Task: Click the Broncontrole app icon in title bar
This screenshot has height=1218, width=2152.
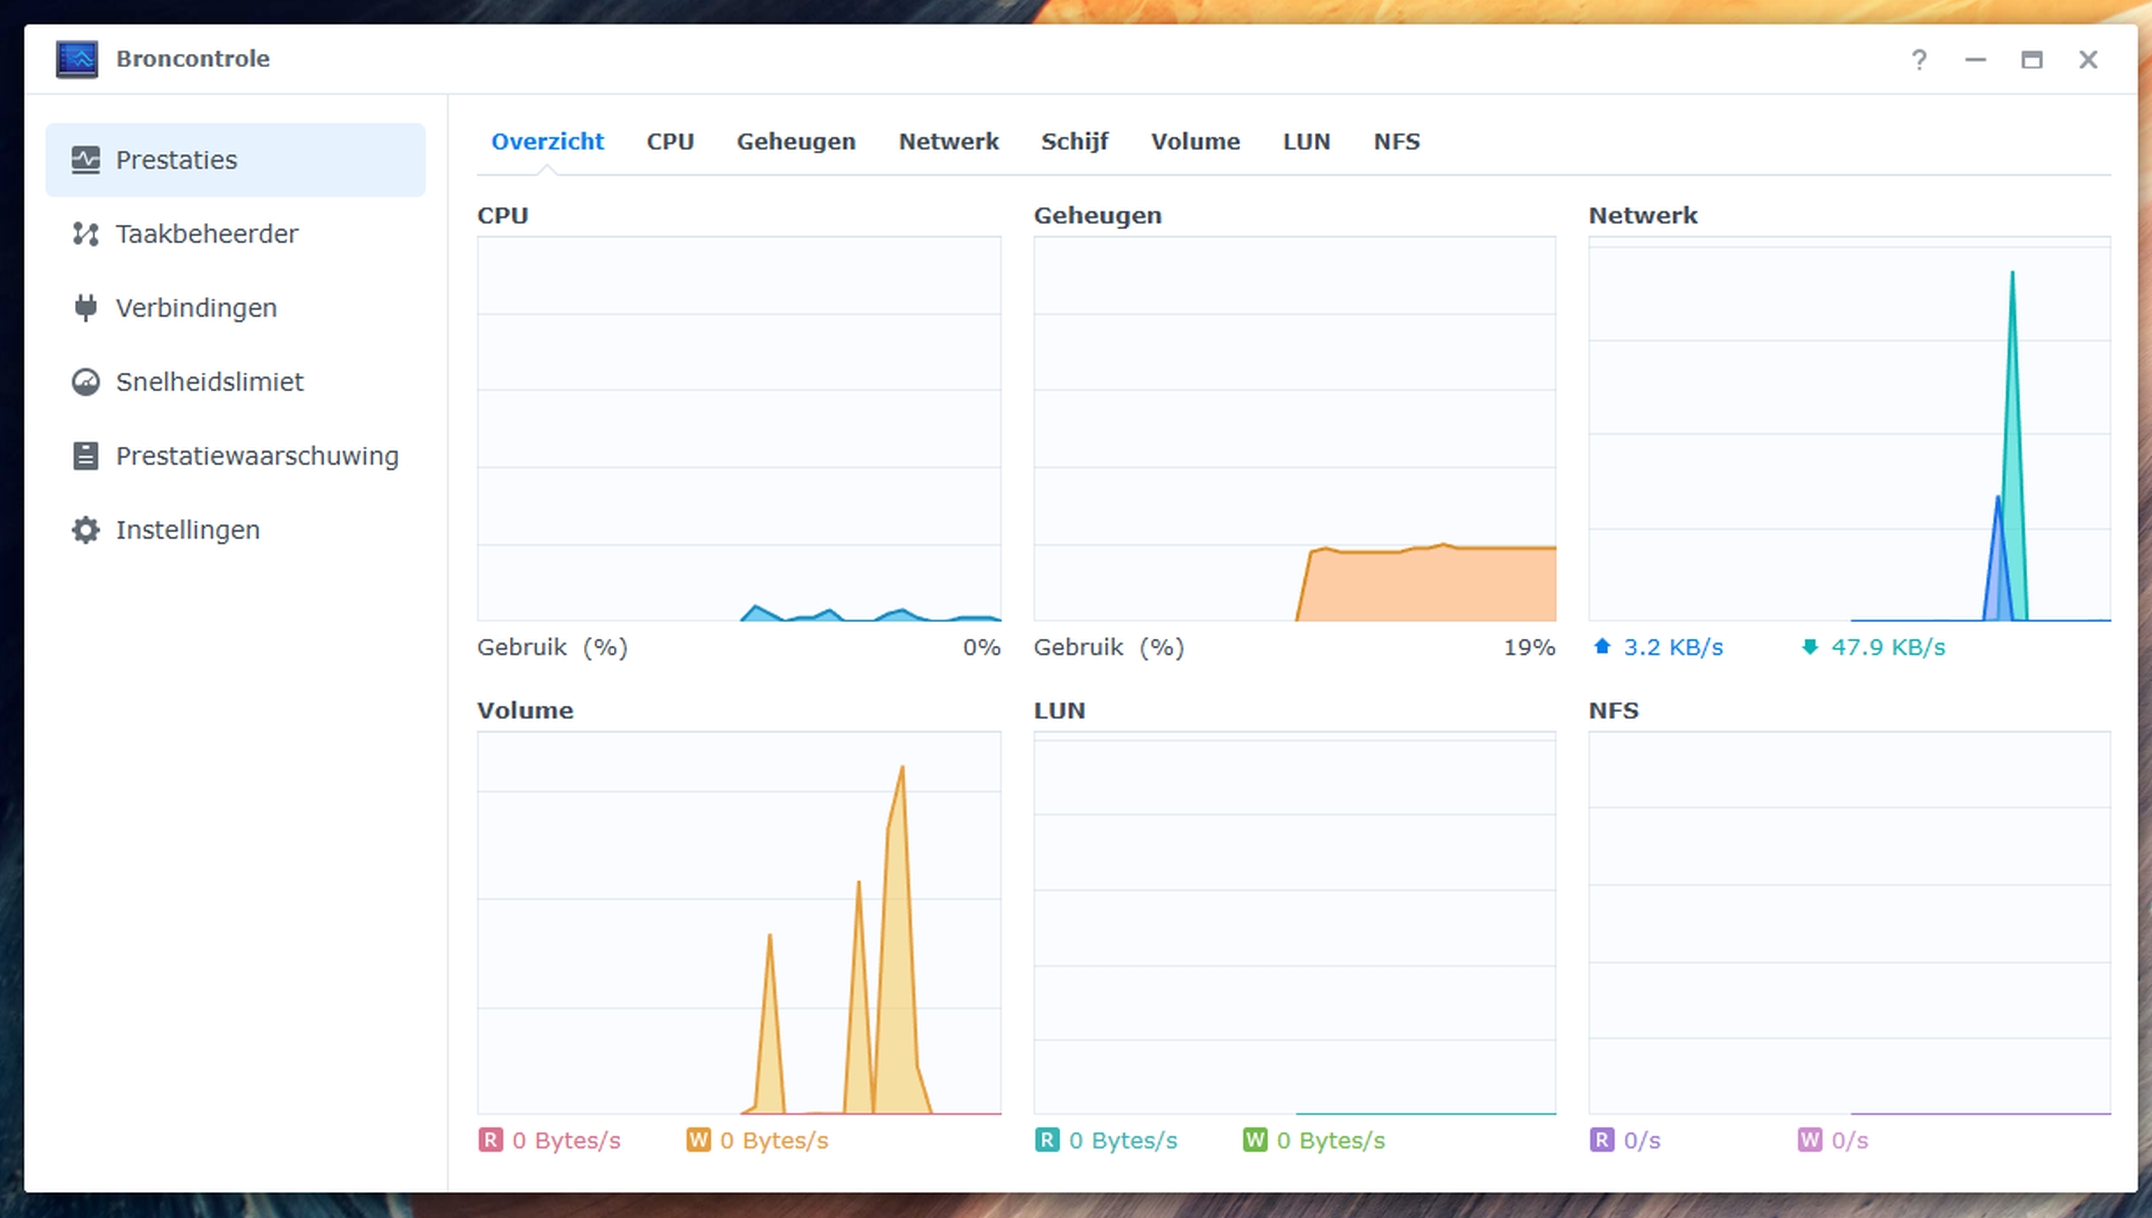Action: [77, 59]
